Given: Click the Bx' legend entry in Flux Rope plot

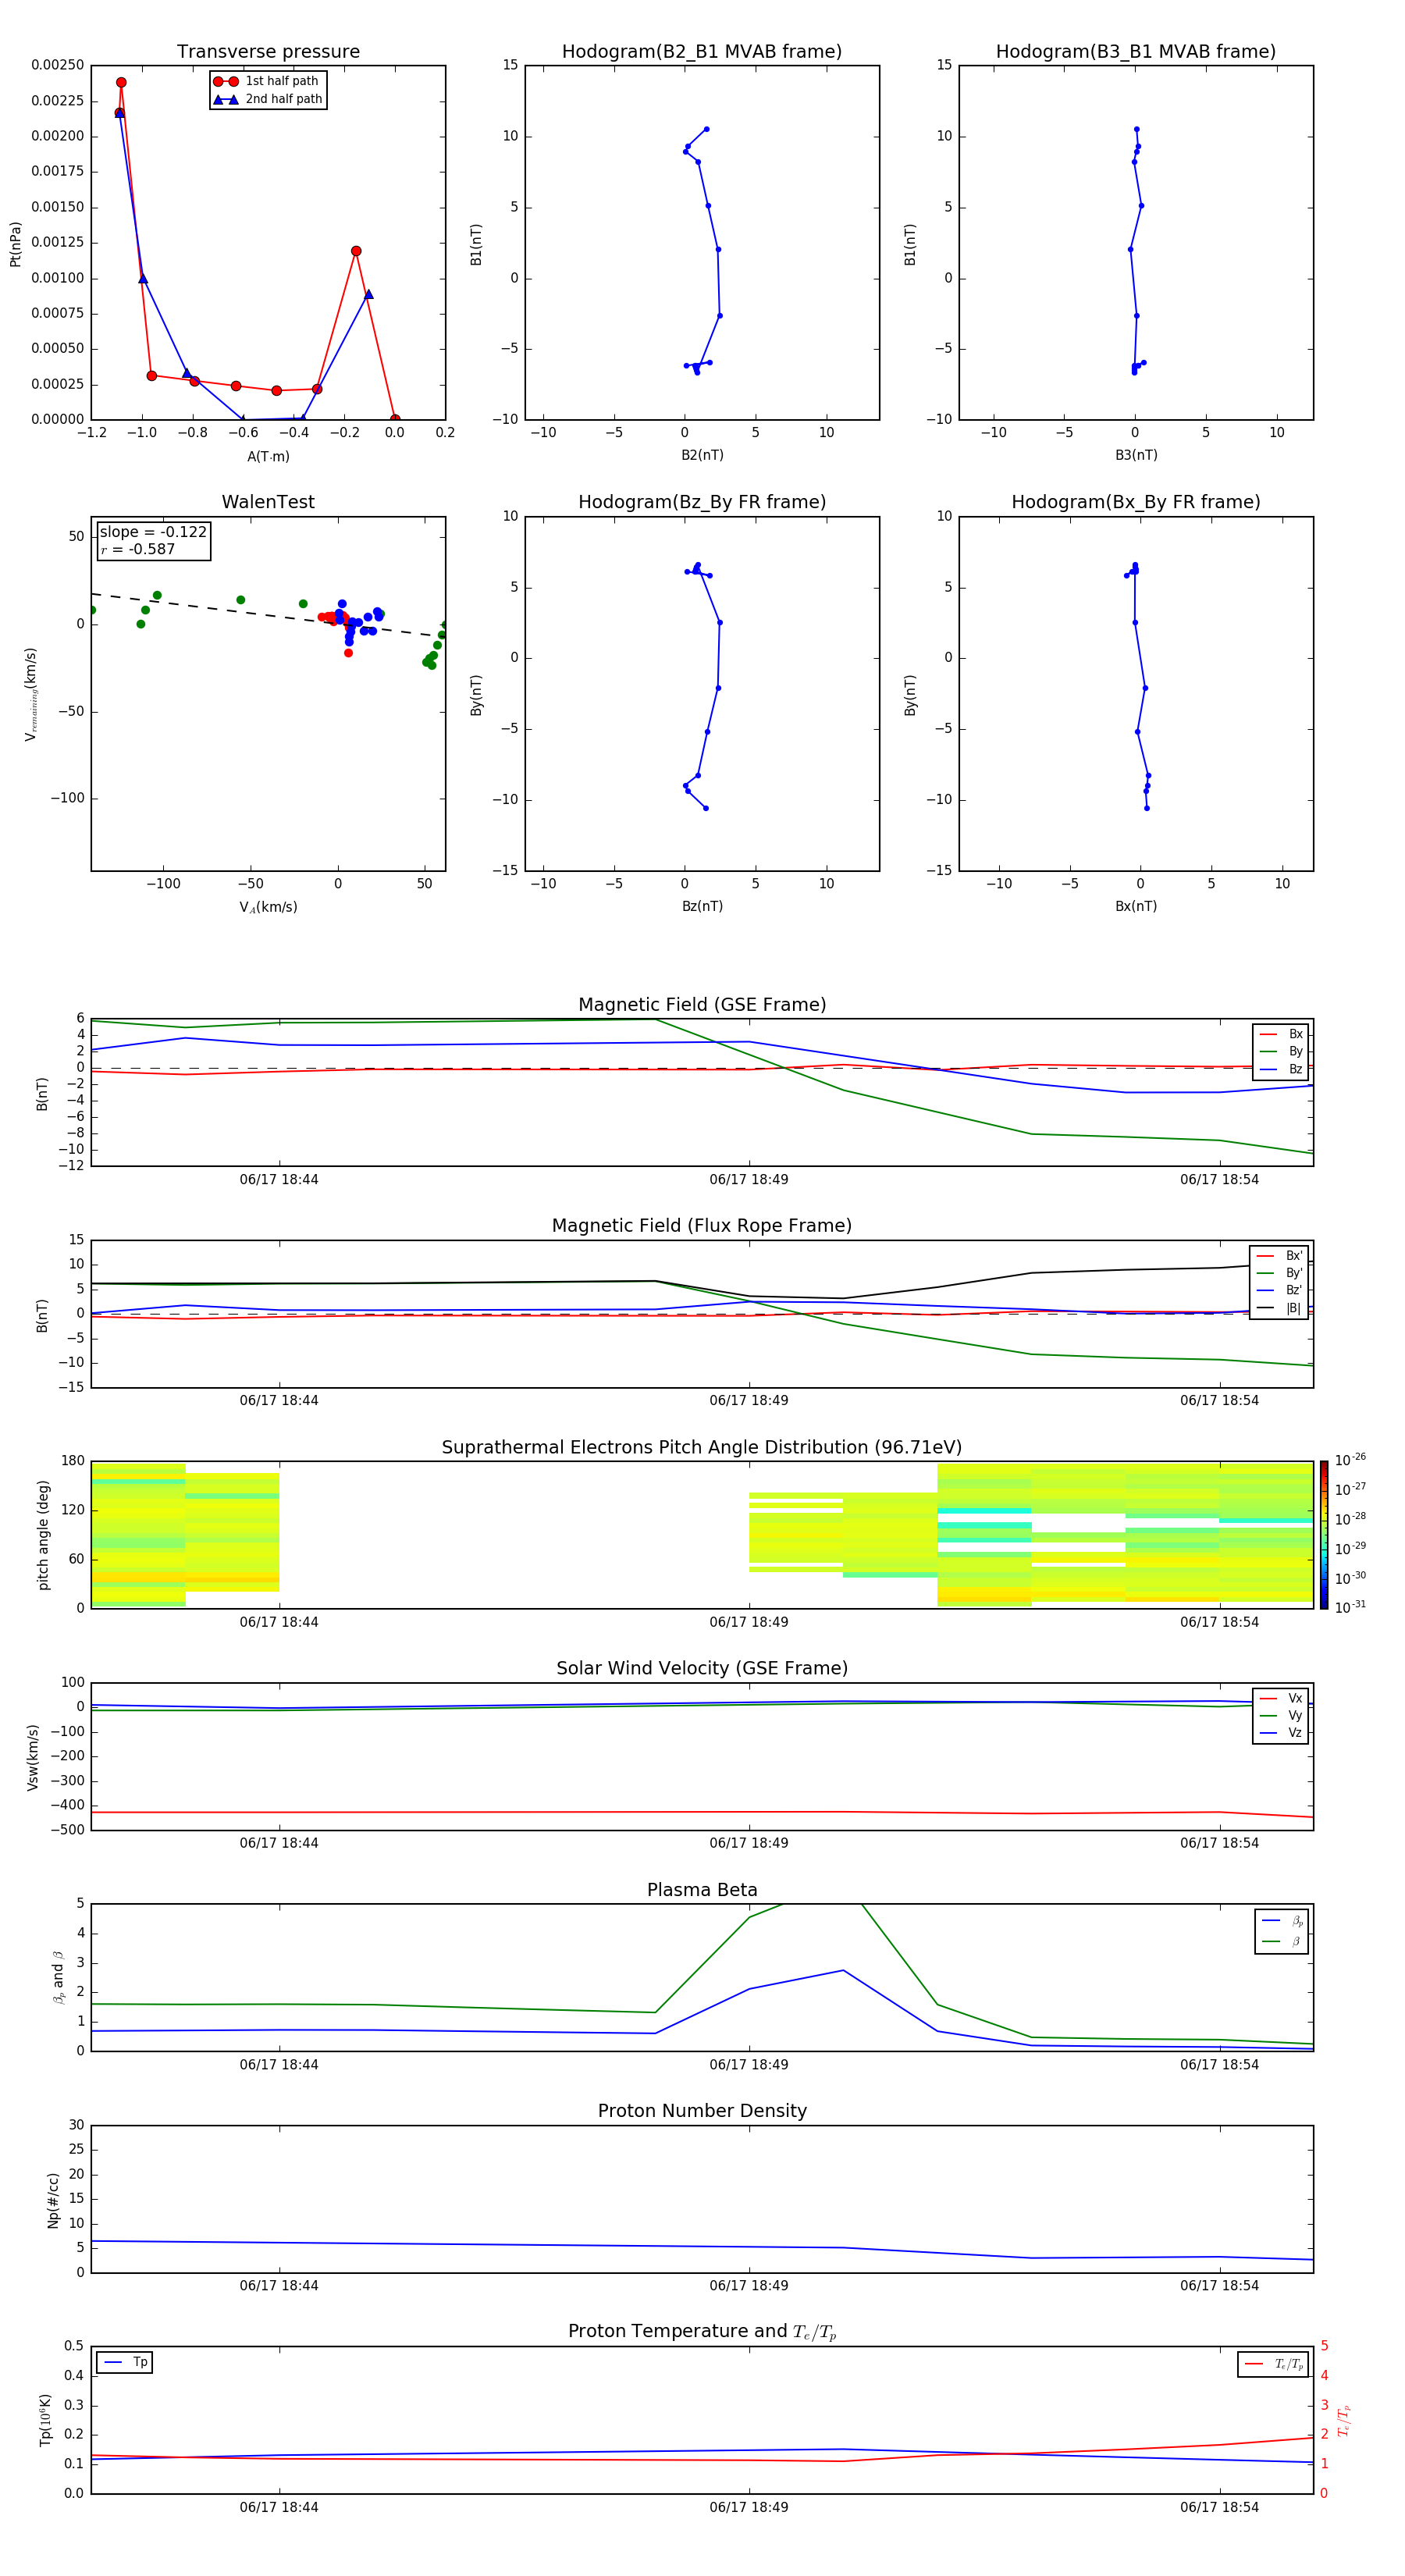Looking at the screenshot, I should point(1279,1256).
